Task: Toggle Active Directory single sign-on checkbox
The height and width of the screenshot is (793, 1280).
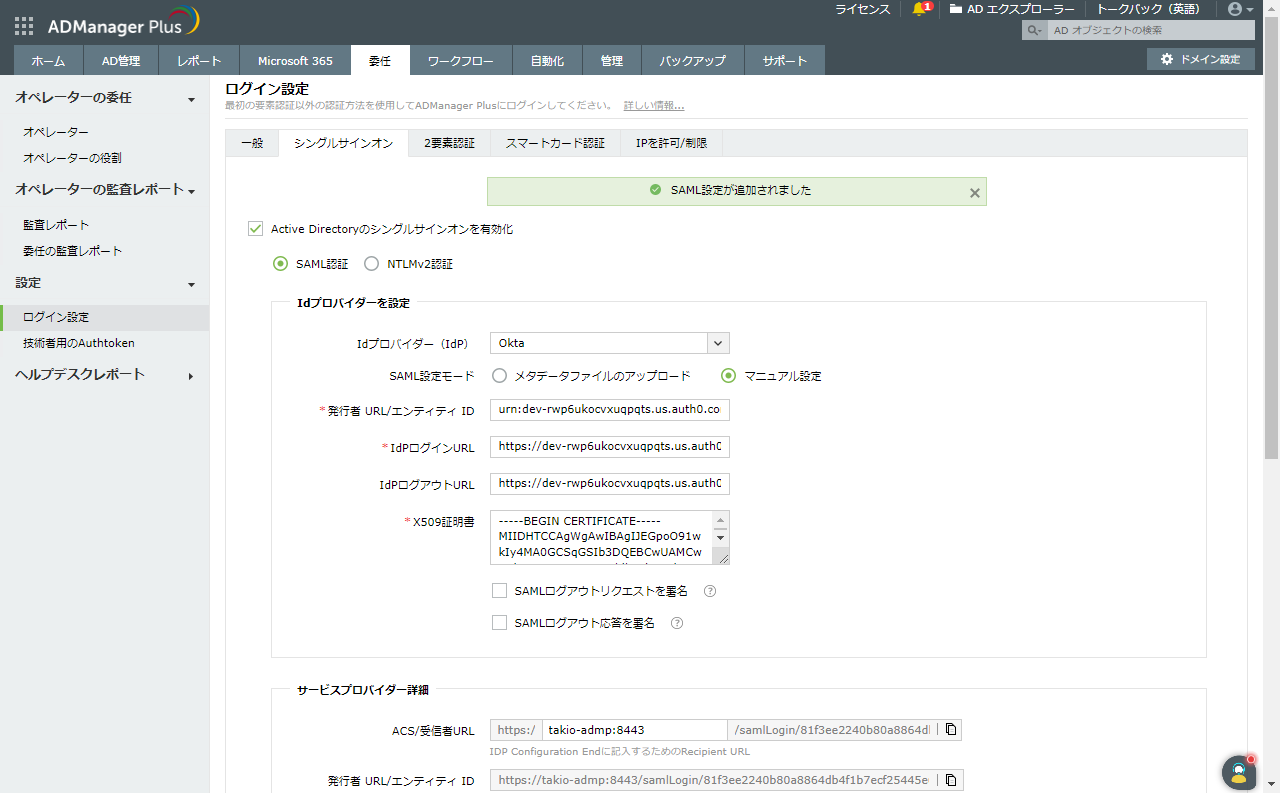Action: (x=255, y=229)
